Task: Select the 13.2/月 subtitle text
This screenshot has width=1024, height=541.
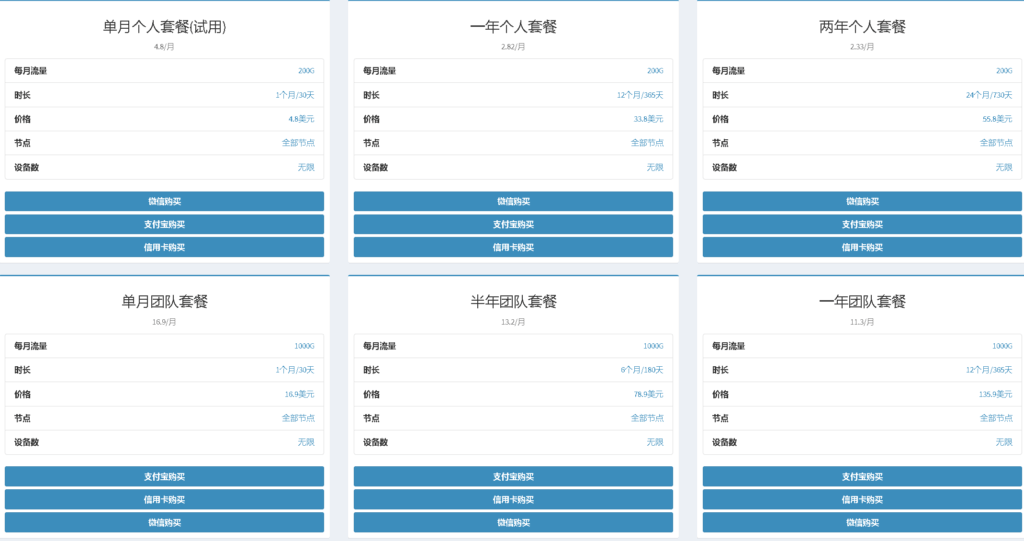Action: (x=513, y=322)
